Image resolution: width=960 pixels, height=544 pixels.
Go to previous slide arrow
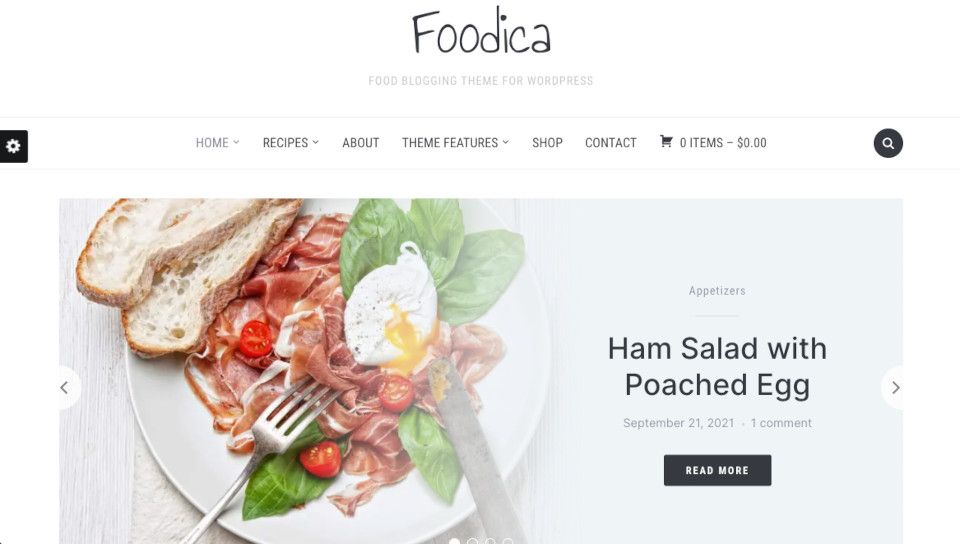(x=65, y=387)
